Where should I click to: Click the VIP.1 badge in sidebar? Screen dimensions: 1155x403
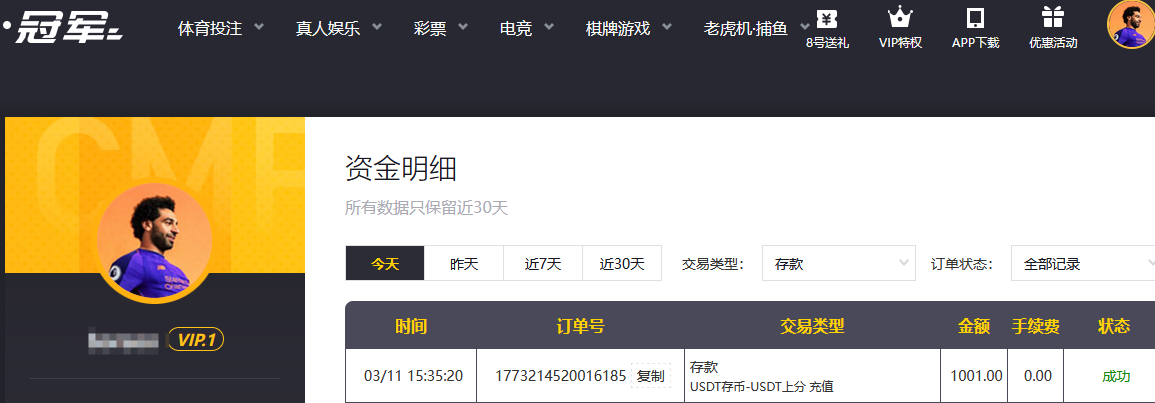(x=195, y=340)
